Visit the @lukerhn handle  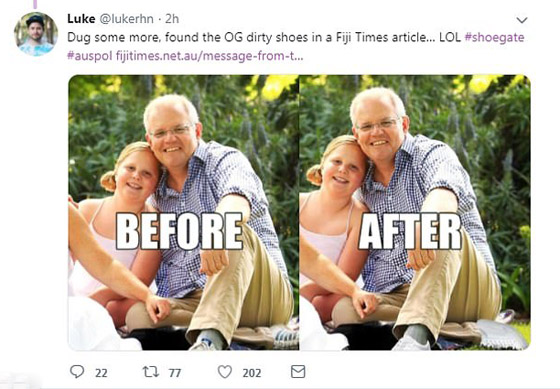click(126, 19)
